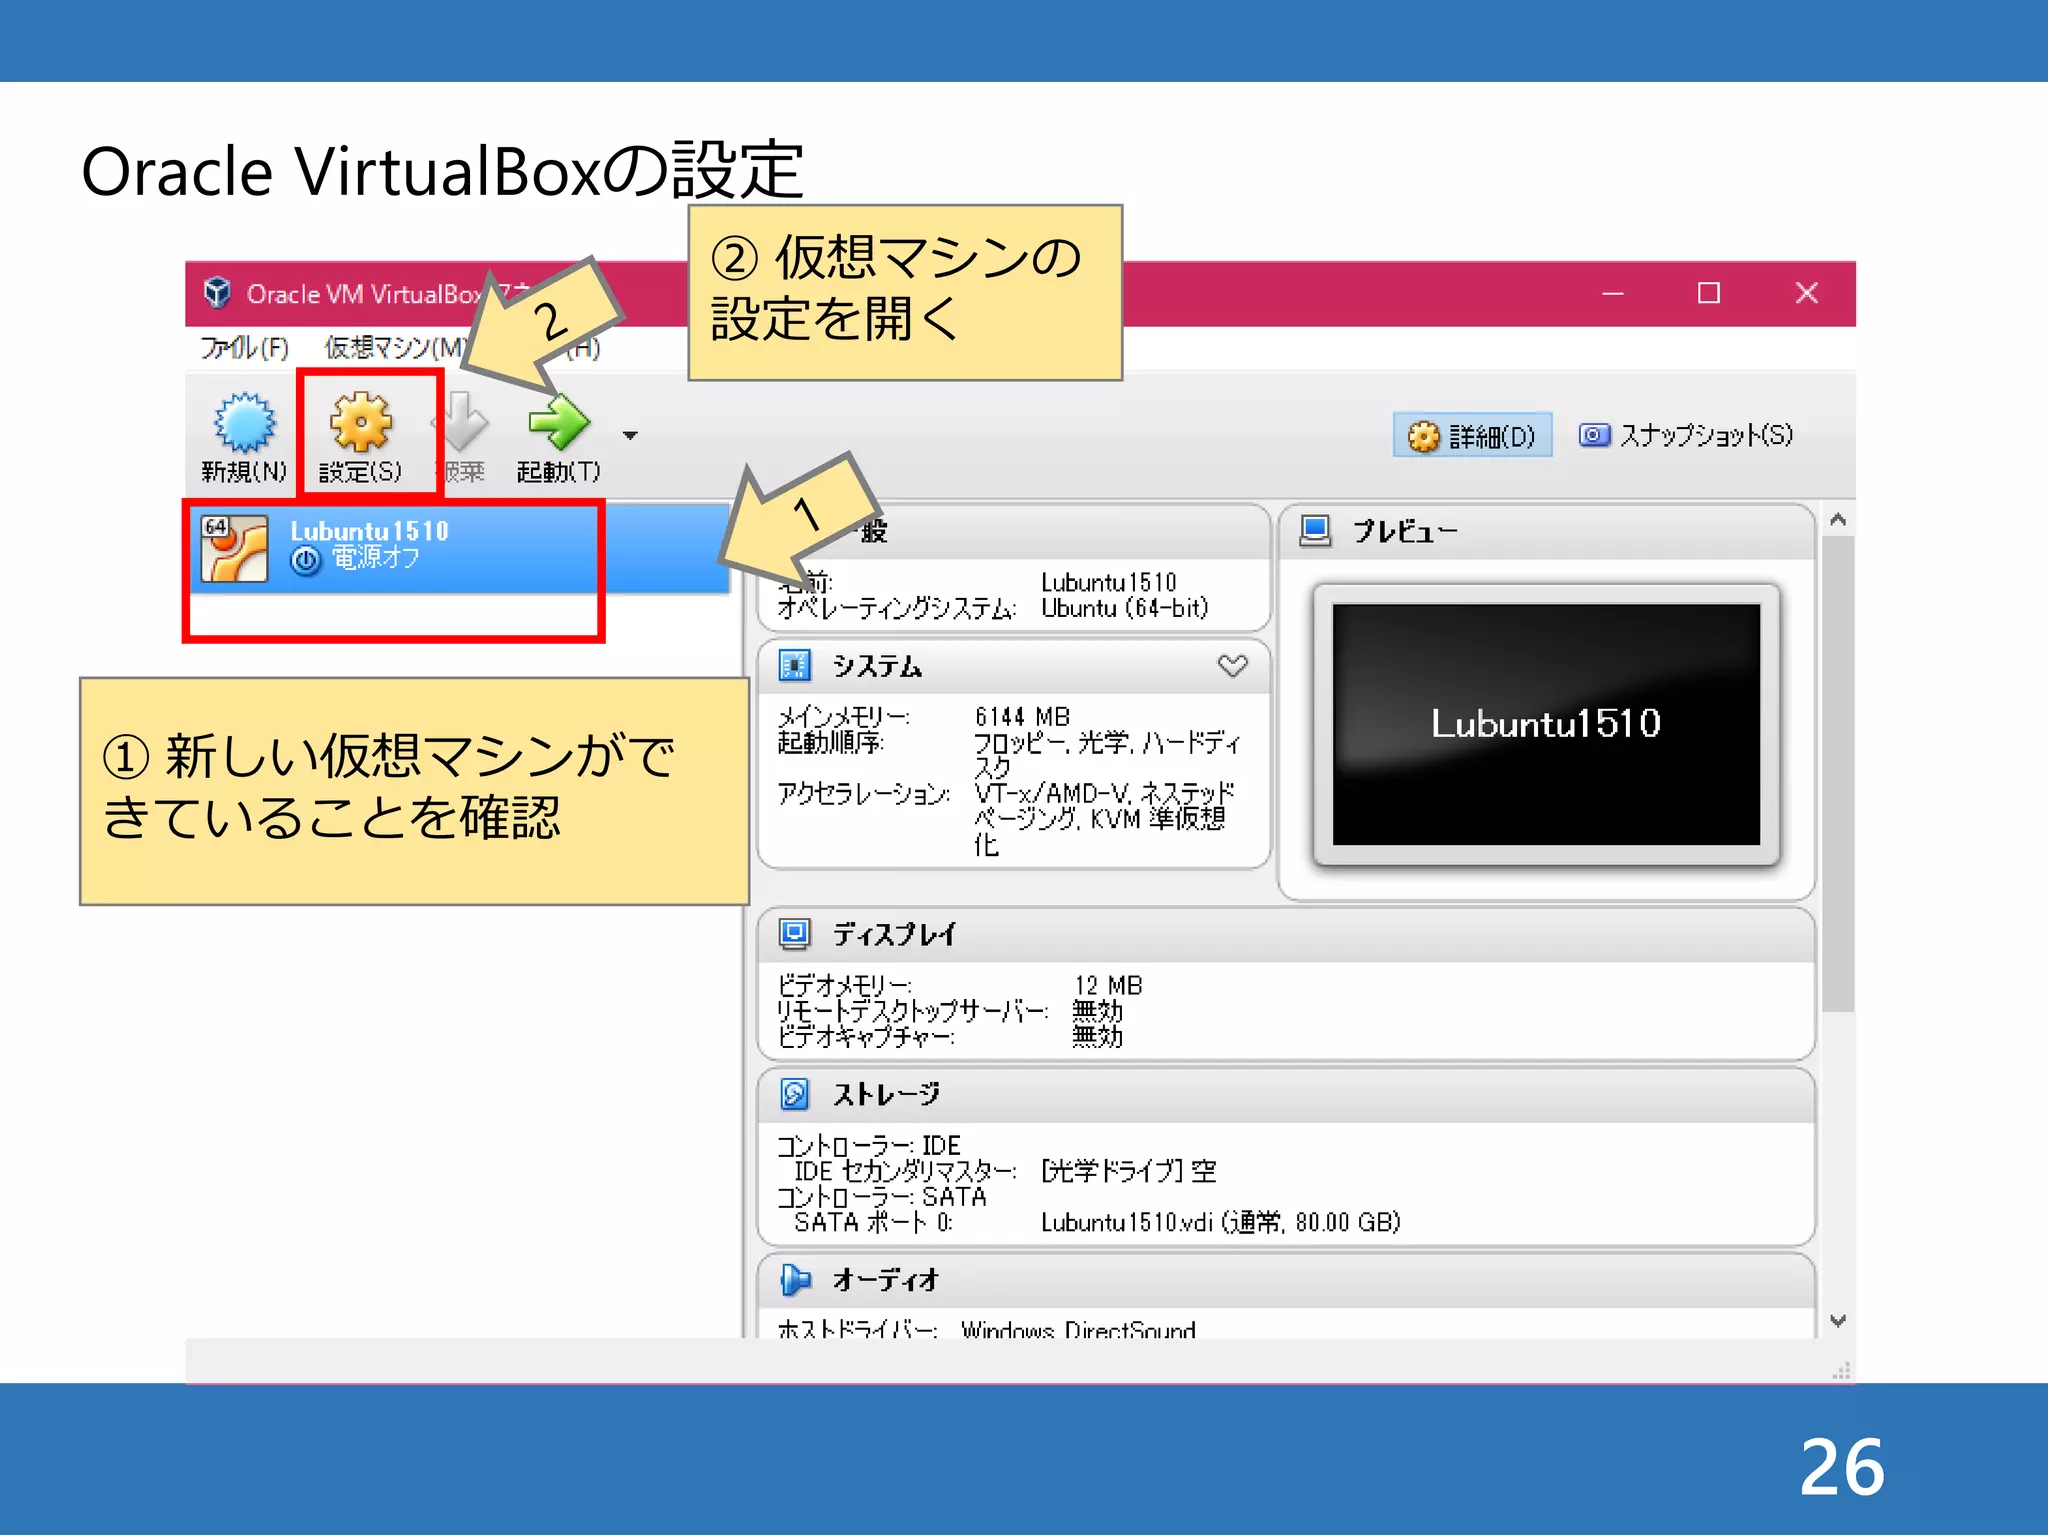The width and height of the screenshot is (2048, 1536).
Task: Click the gear icon inside 詳細(D) button
Action: (x=1422, y=436)
